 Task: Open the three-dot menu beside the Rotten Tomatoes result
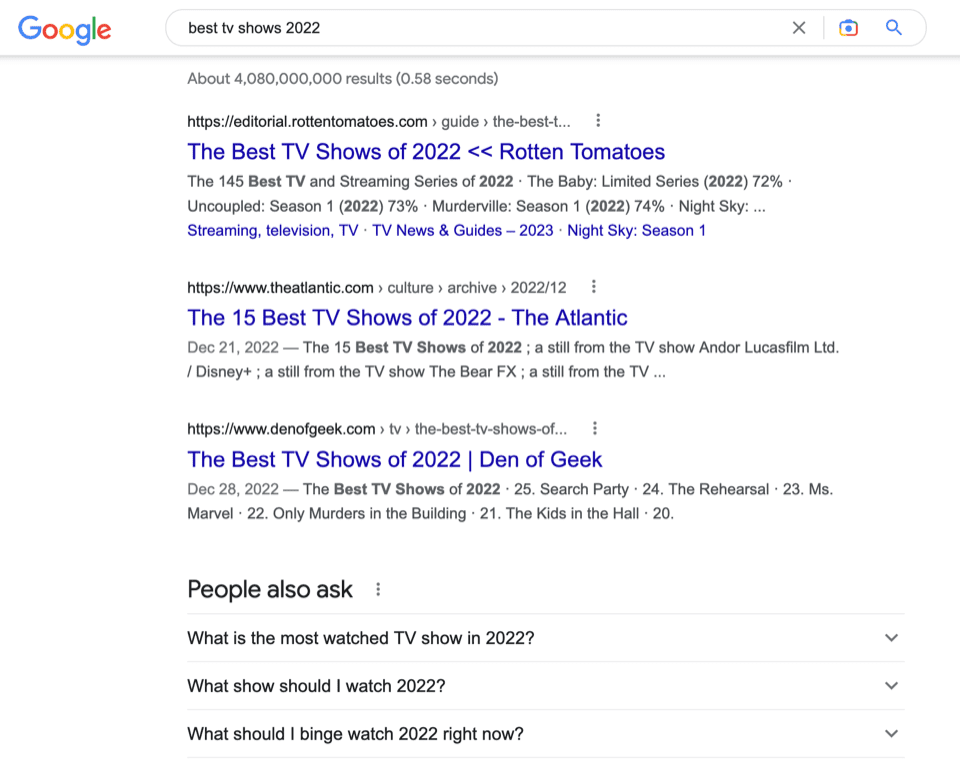(597, 119)
